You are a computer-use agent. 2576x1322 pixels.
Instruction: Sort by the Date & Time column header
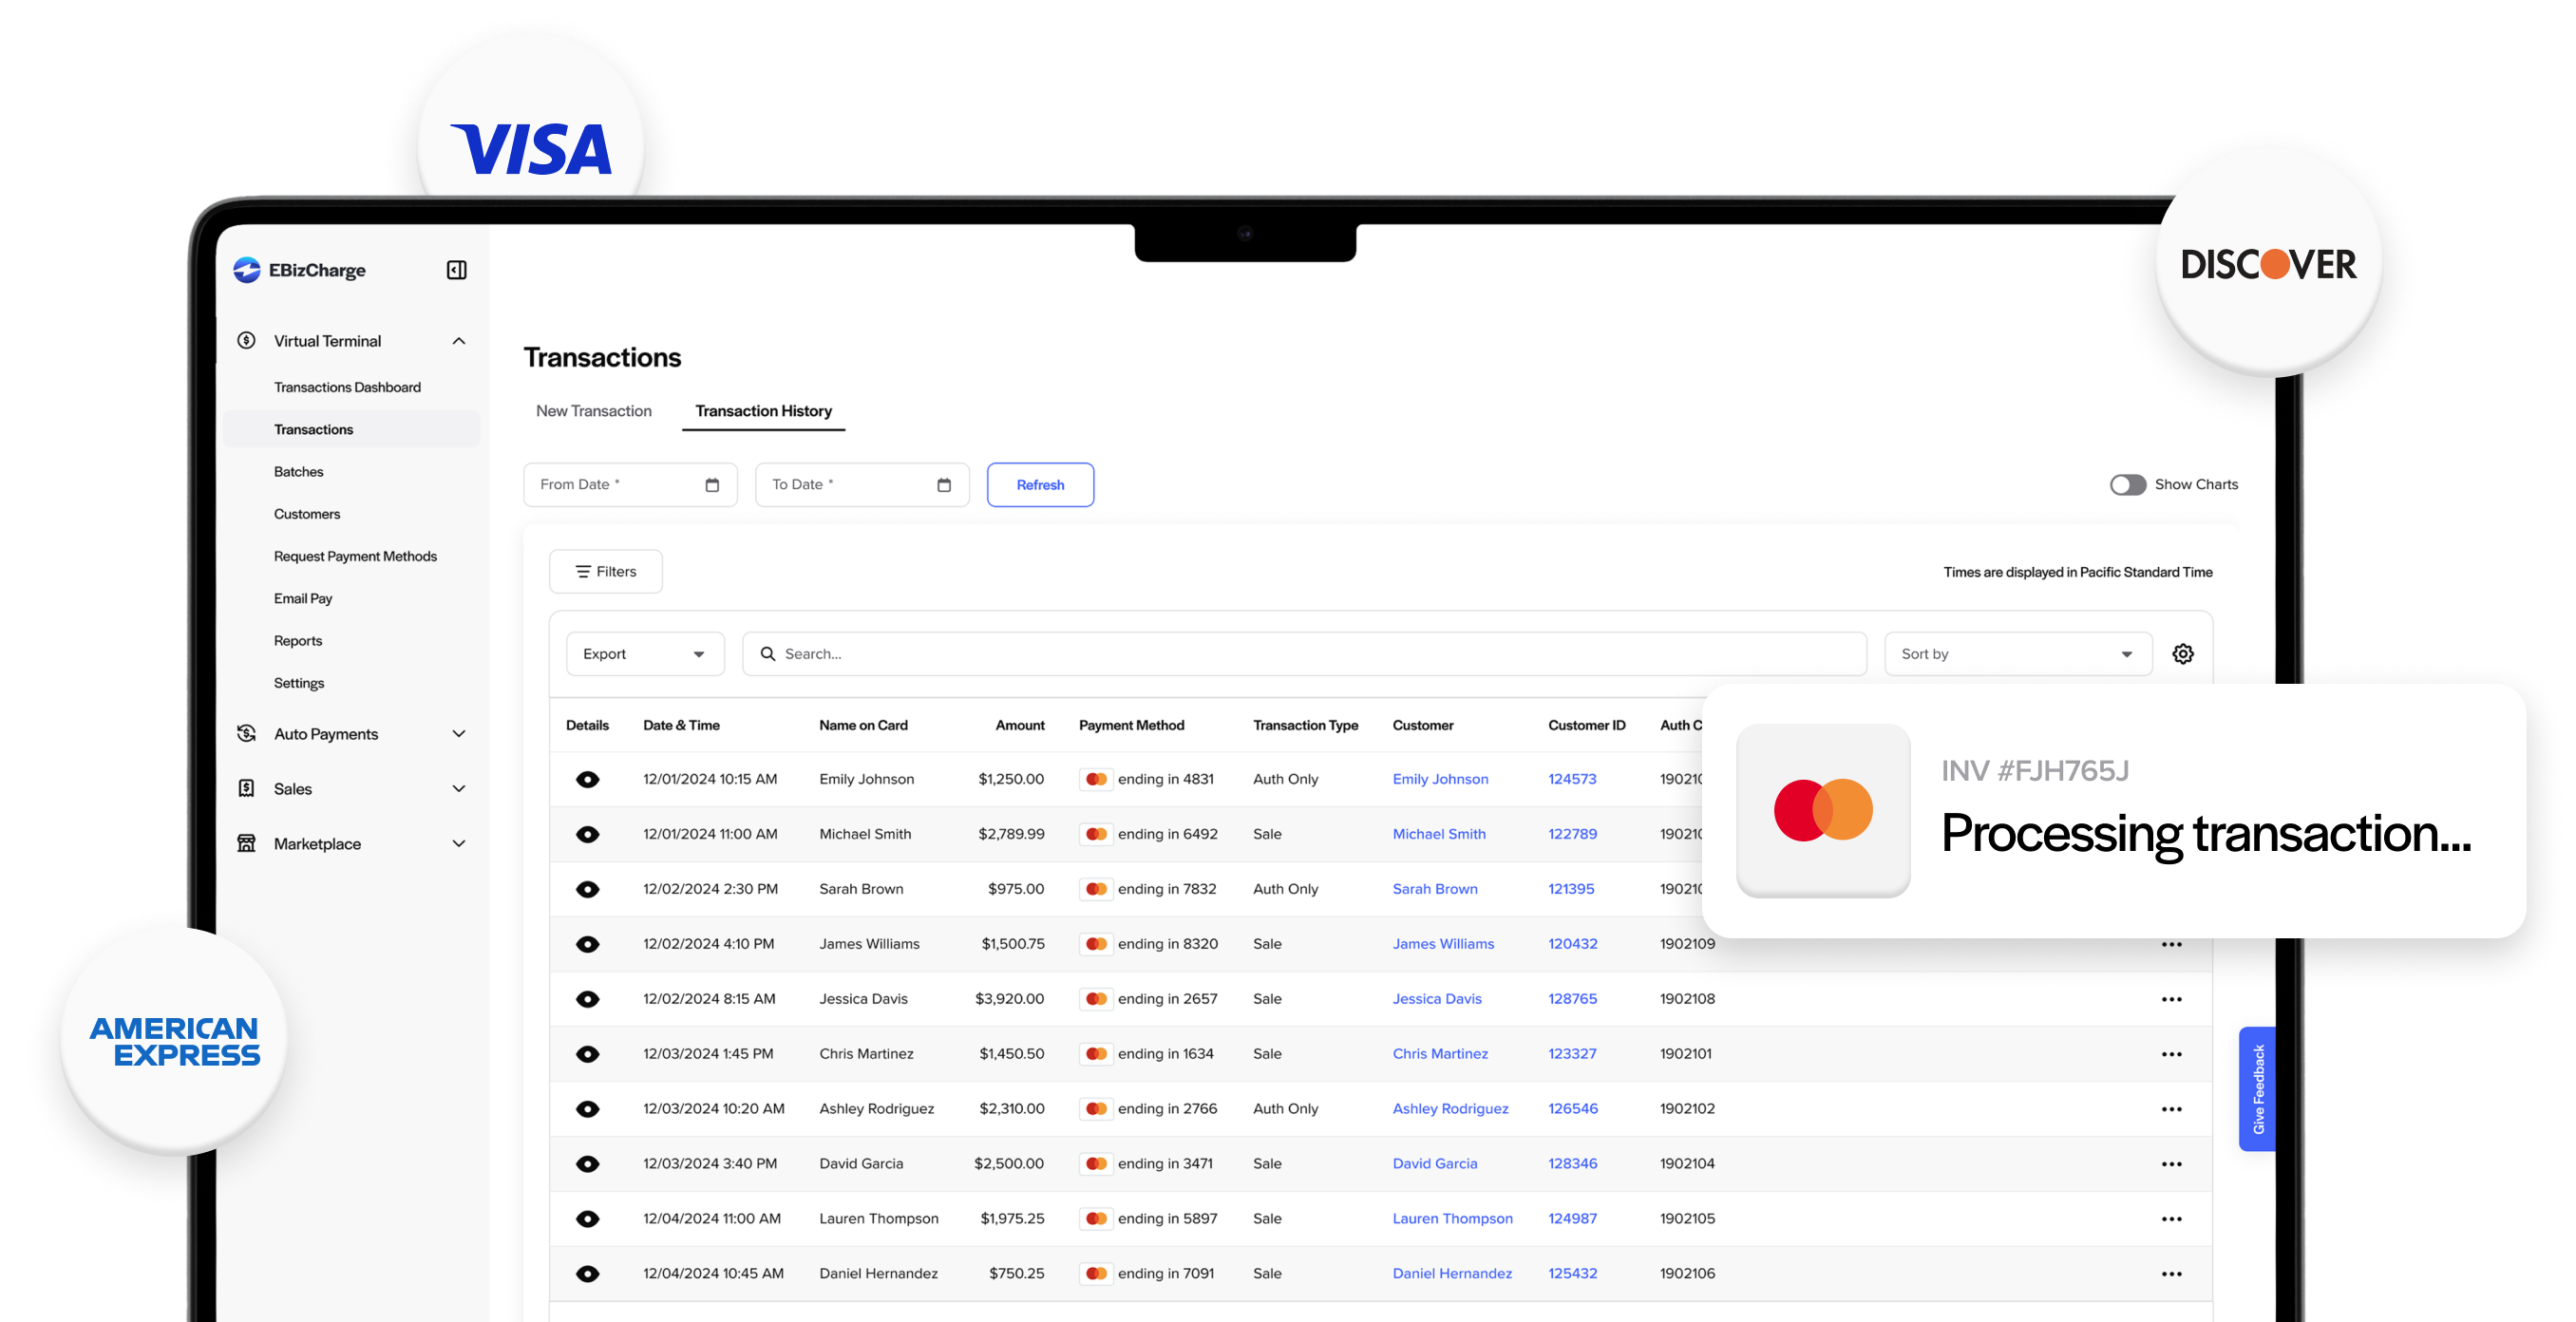(681, 726)
